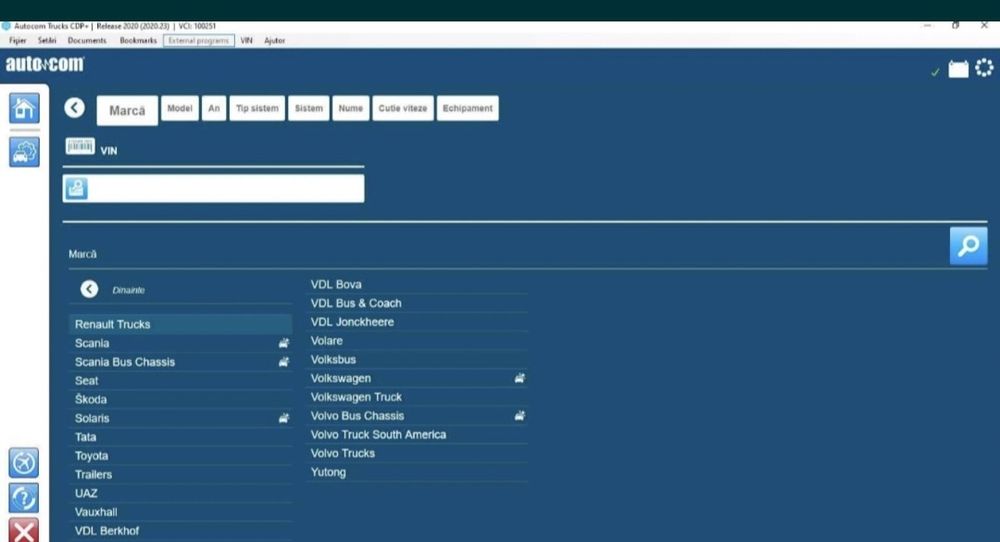Choose Volkswagen in brand list

[x=416, y=378]
